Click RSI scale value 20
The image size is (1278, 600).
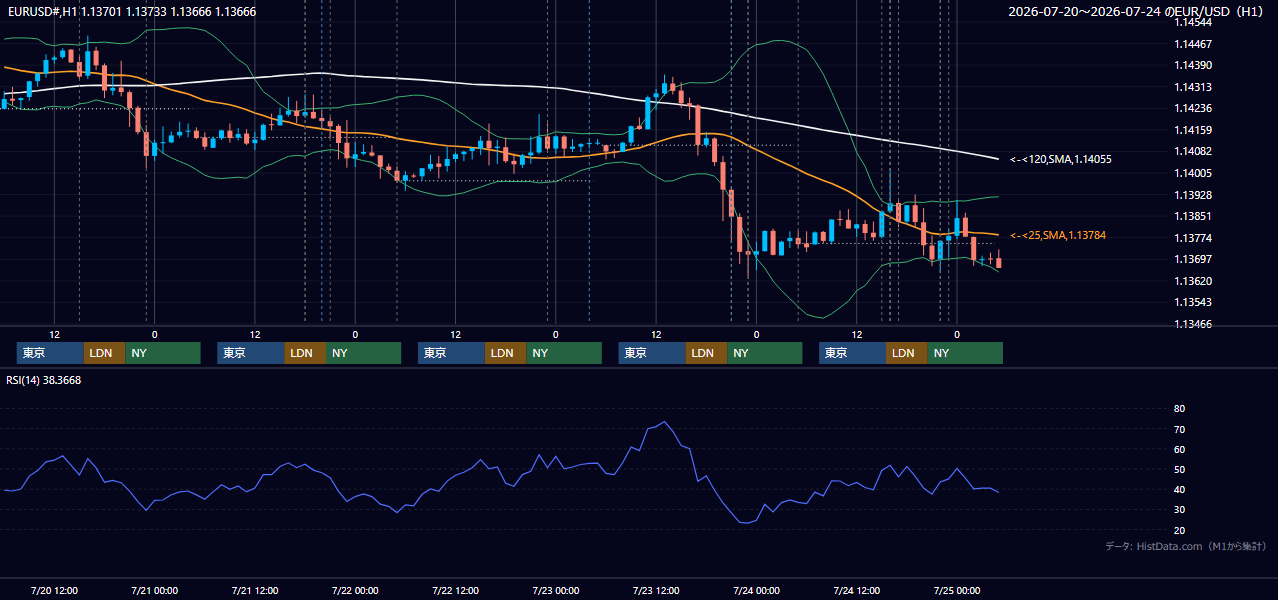pos(1179,530)
